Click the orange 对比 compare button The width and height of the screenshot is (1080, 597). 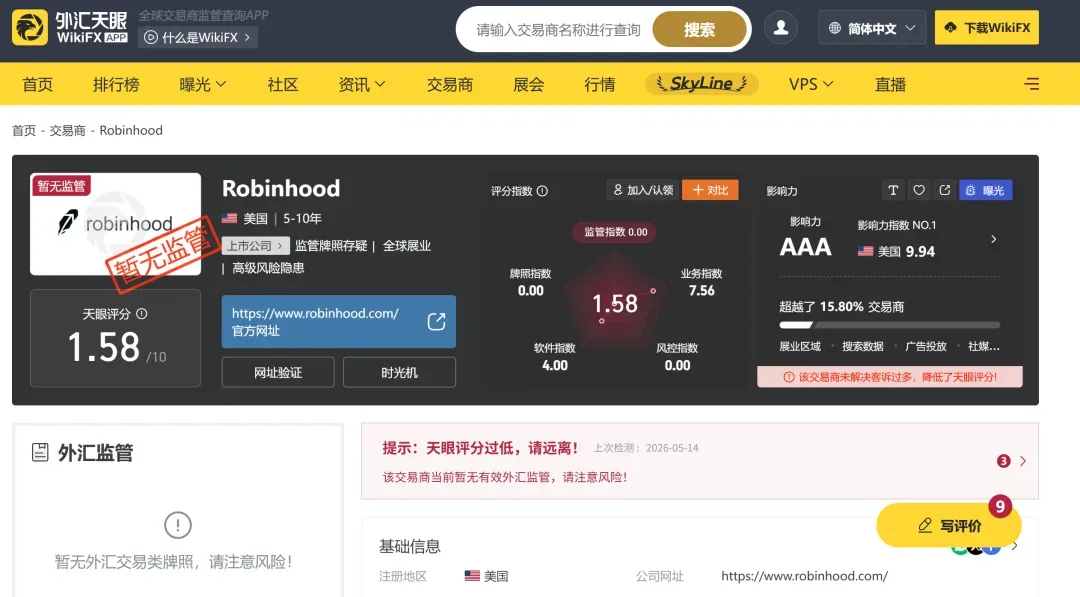pos(710,190)
